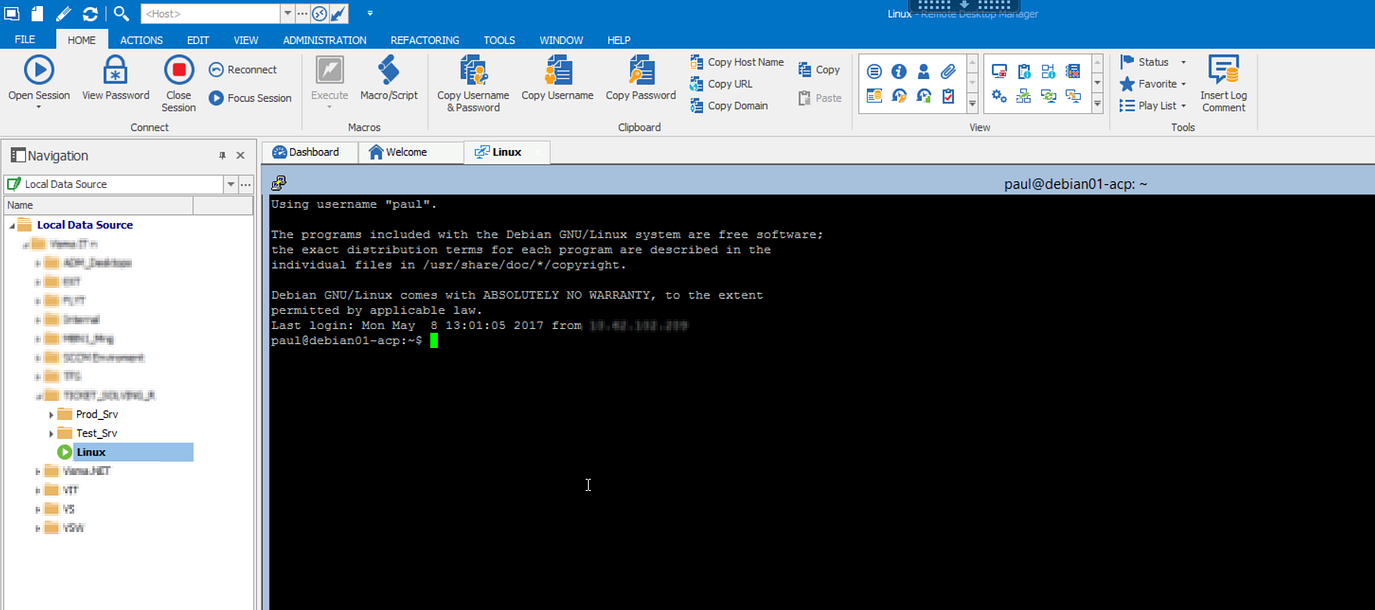Screen dimensions: 1375x610
Task: Open the Open Session dropdown arrow
Action: pyautogui.click(x=39, y=107)
